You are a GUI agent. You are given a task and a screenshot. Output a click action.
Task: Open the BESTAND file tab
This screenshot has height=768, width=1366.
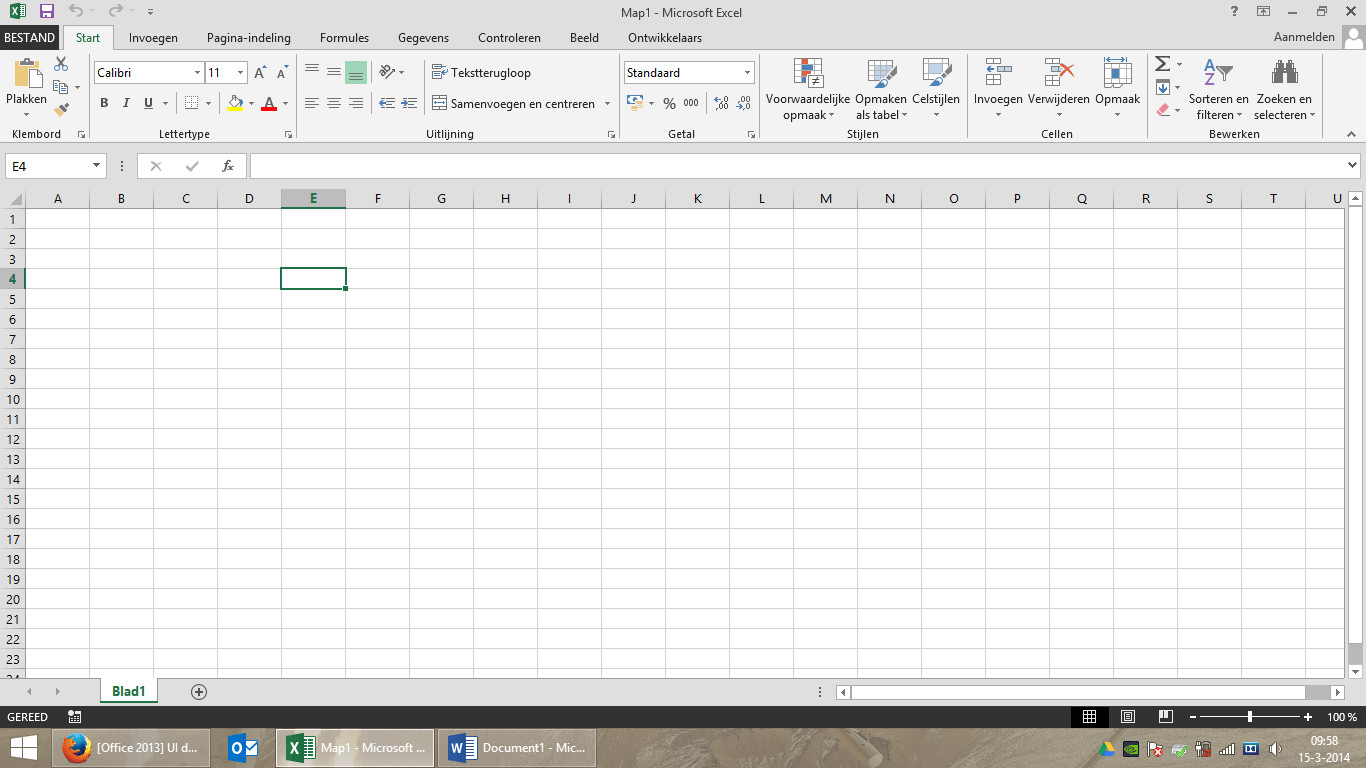[x=30, y=38]
